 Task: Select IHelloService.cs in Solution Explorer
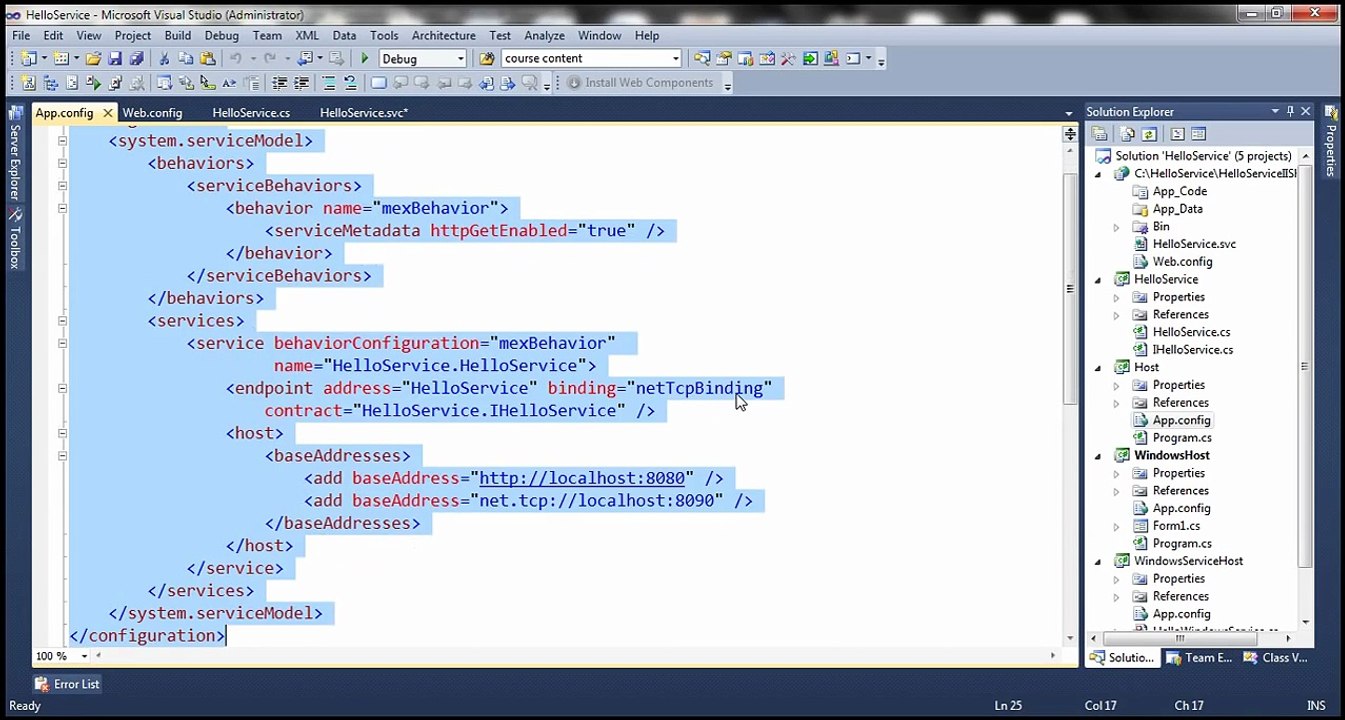click(1192, 350)
